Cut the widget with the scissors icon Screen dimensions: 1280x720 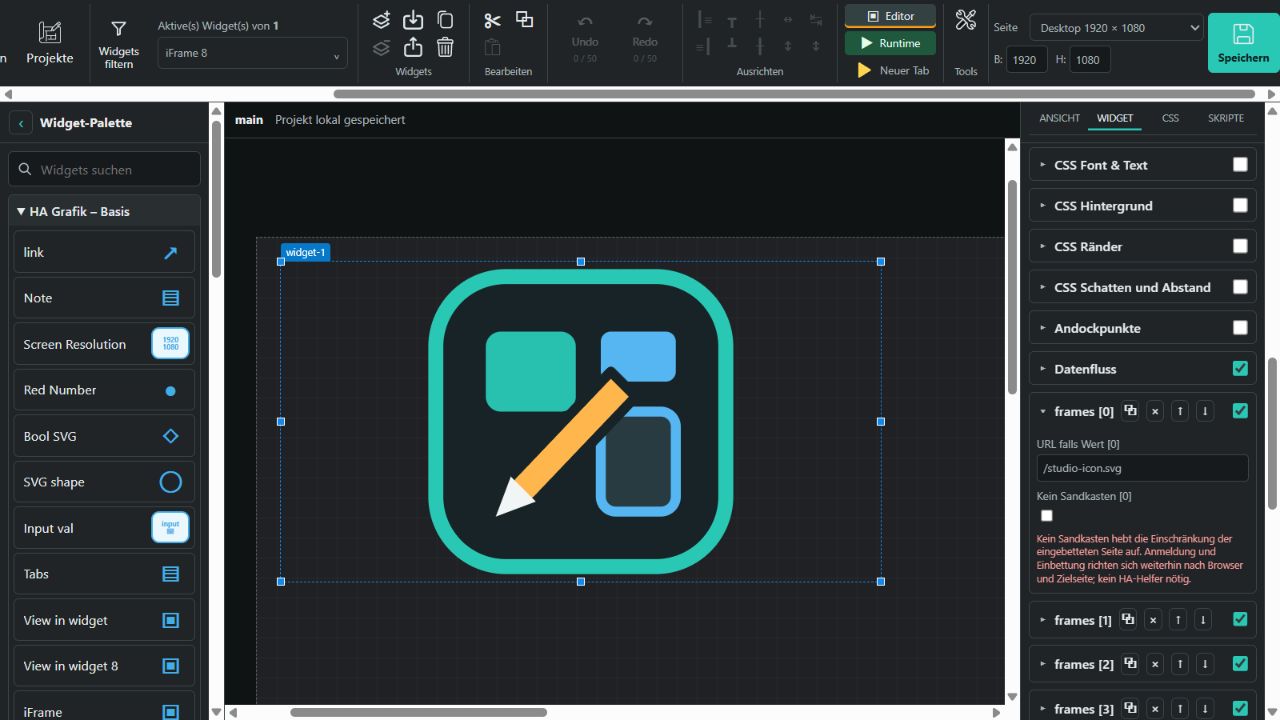[x=492, y=20]
